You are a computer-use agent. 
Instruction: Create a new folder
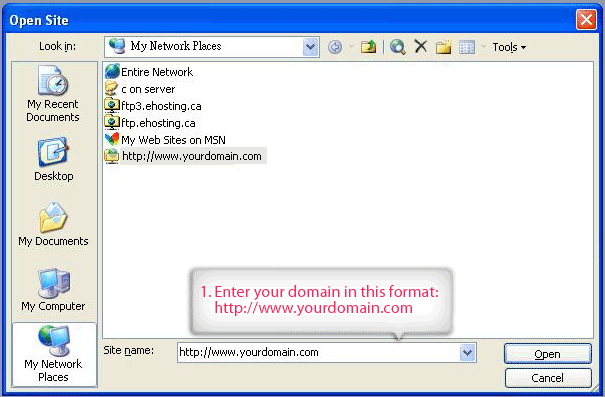click(444, 47)
